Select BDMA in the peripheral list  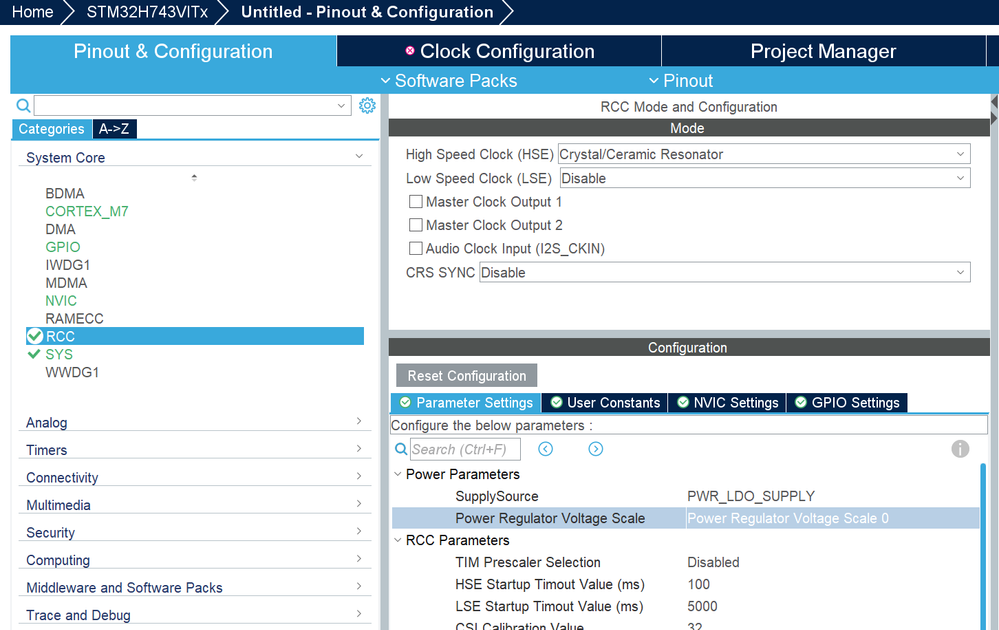coord(65,193)
